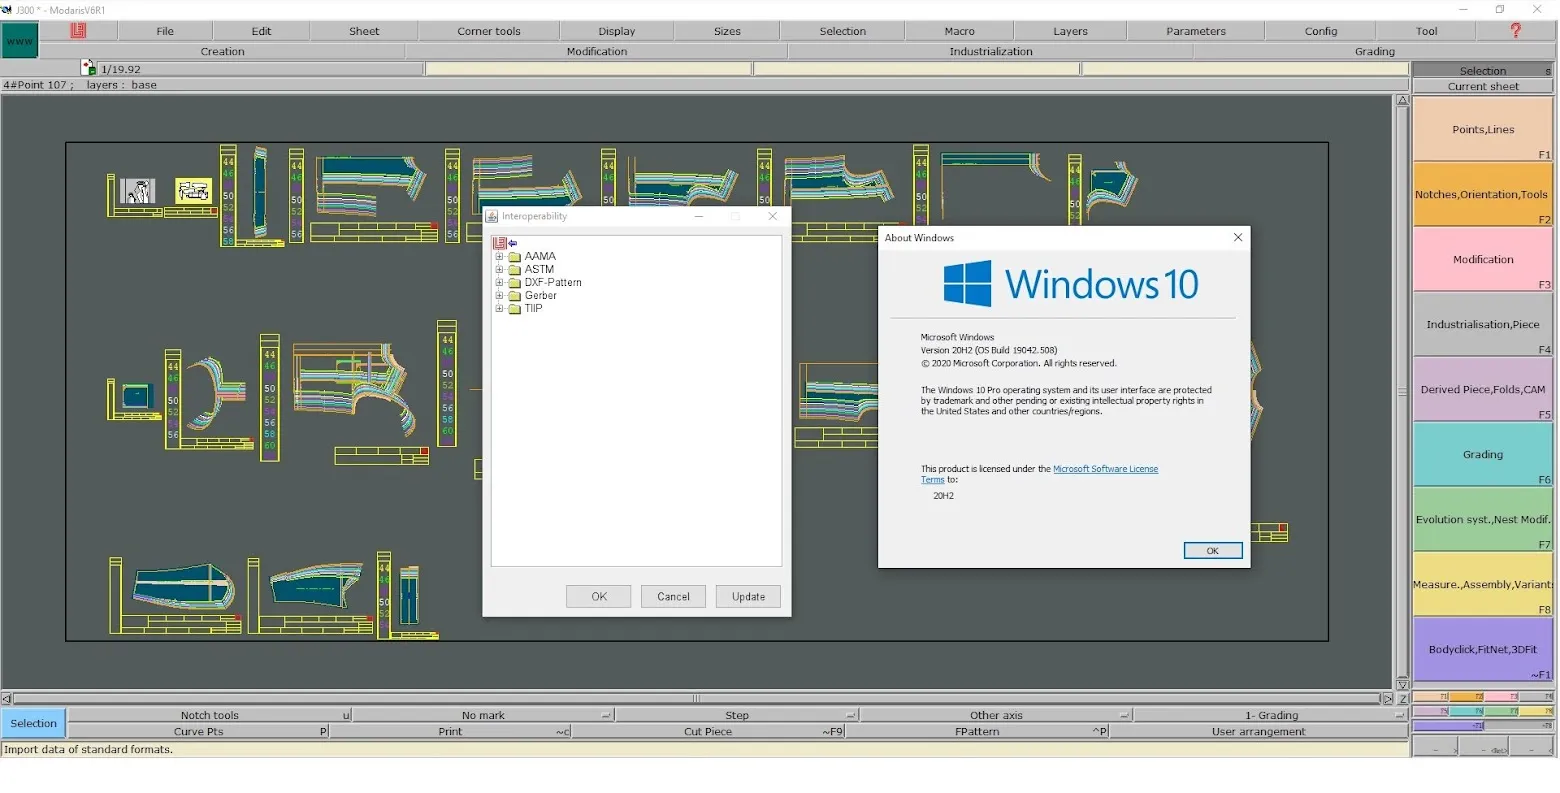Open the Sheet menu
The height and width of the screenshot is (793, 1560).
[x=362, y=30]
